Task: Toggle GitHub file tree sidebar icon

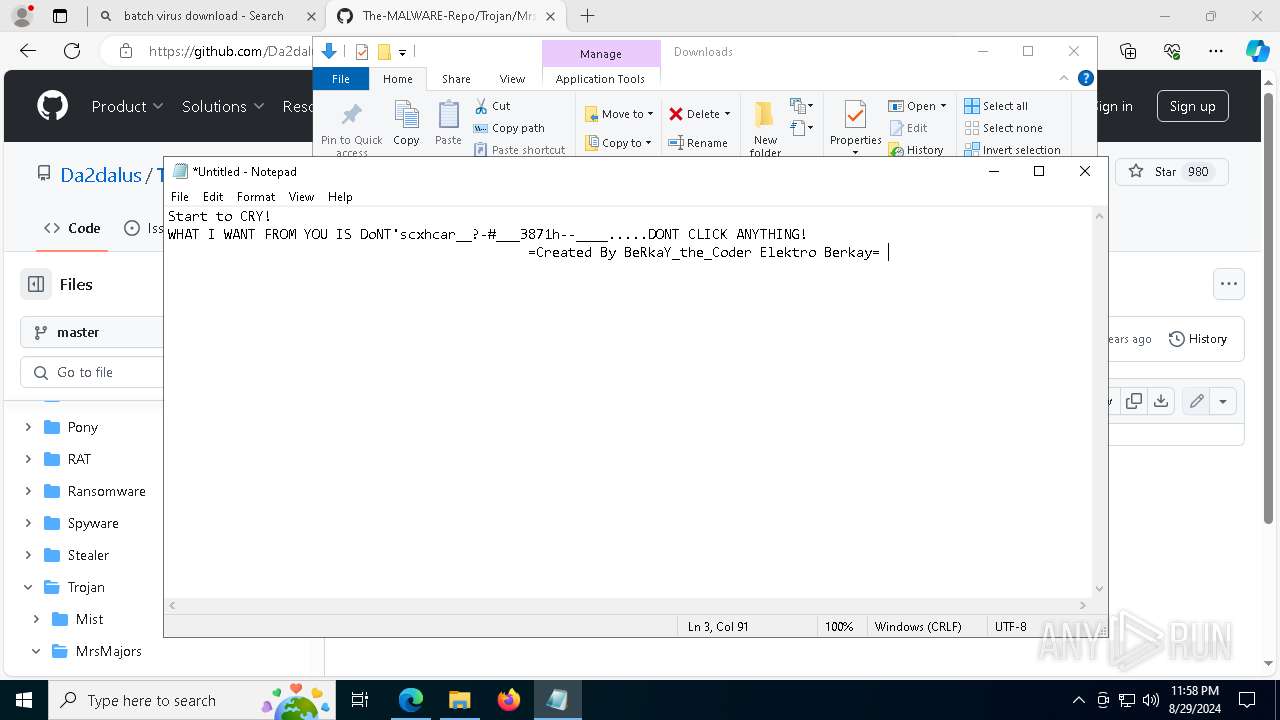Action: [36, 284]
